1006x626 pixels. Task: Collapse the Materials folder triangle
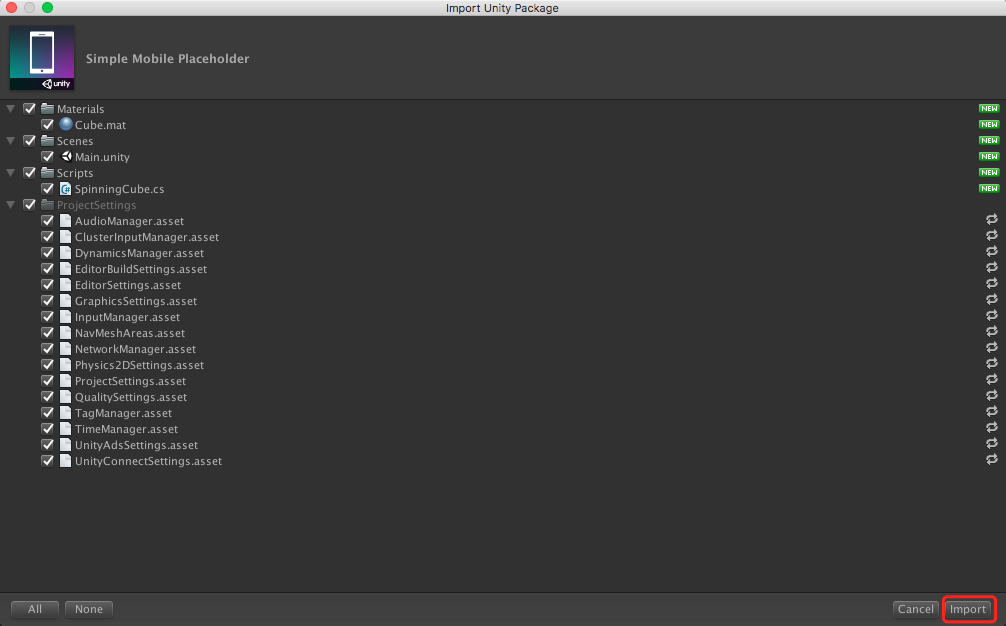(11, 109)
